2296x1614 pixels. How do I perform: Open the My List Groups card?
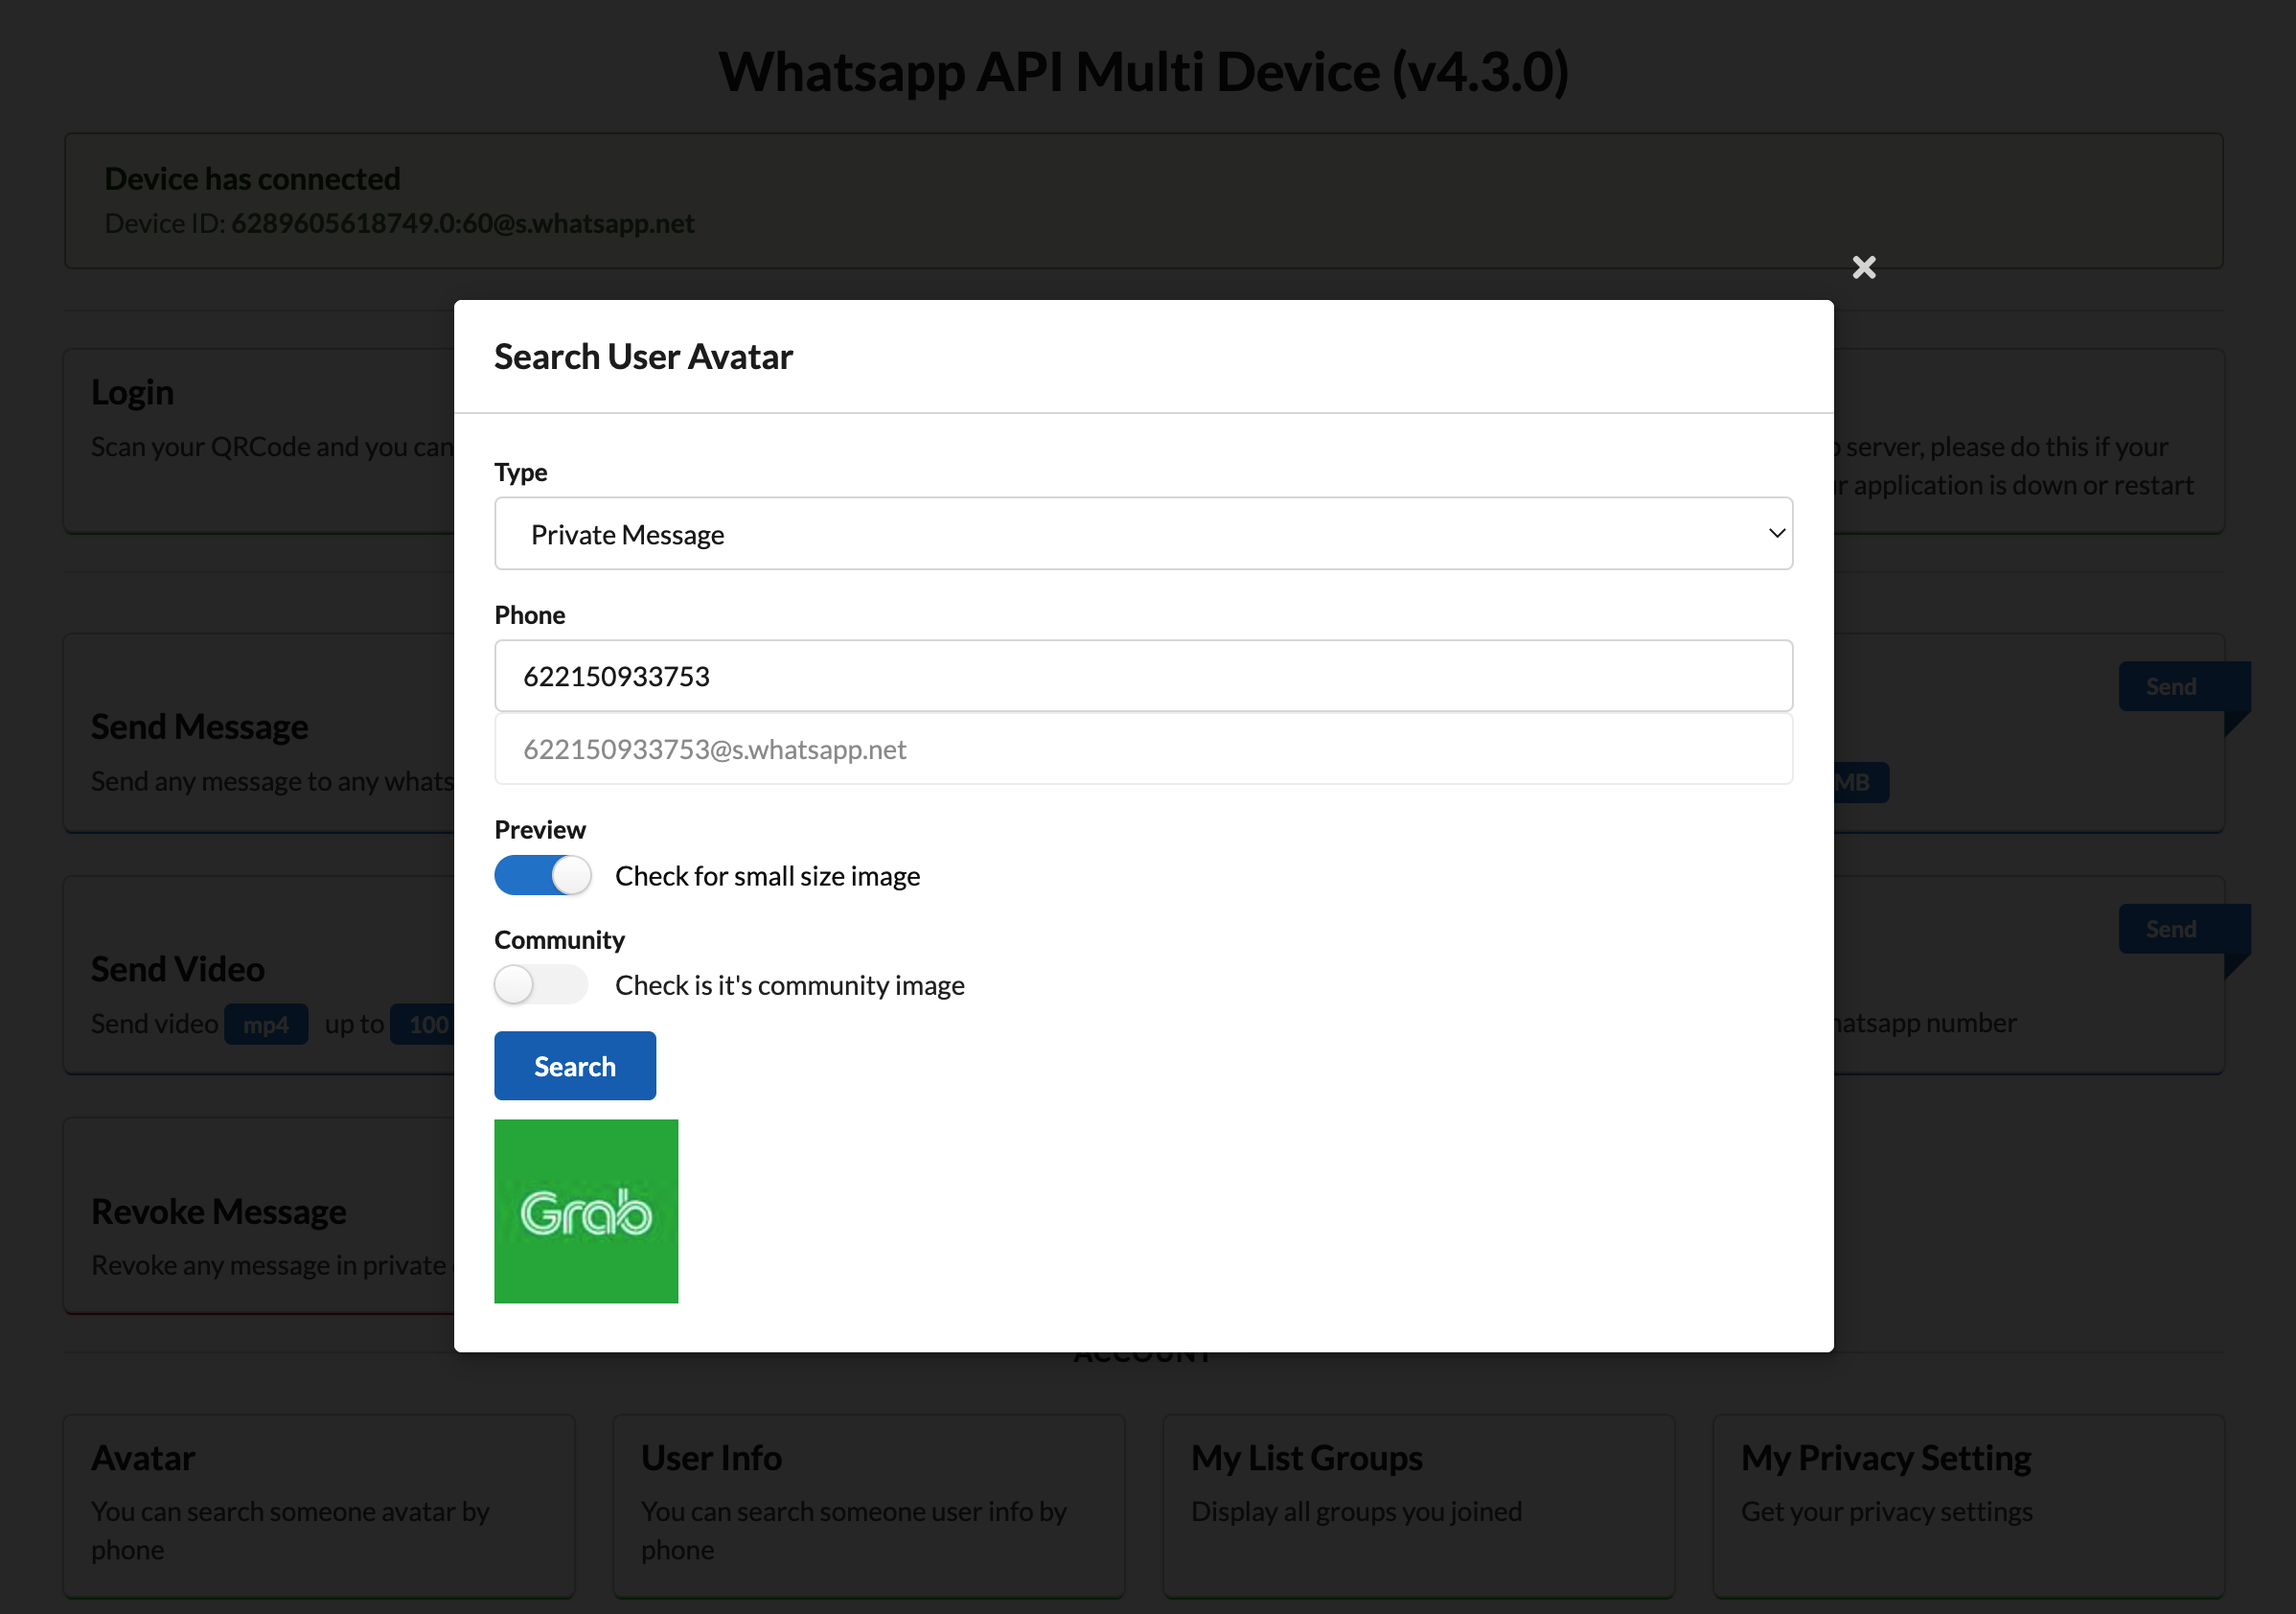click(x=1418, y=1504)
